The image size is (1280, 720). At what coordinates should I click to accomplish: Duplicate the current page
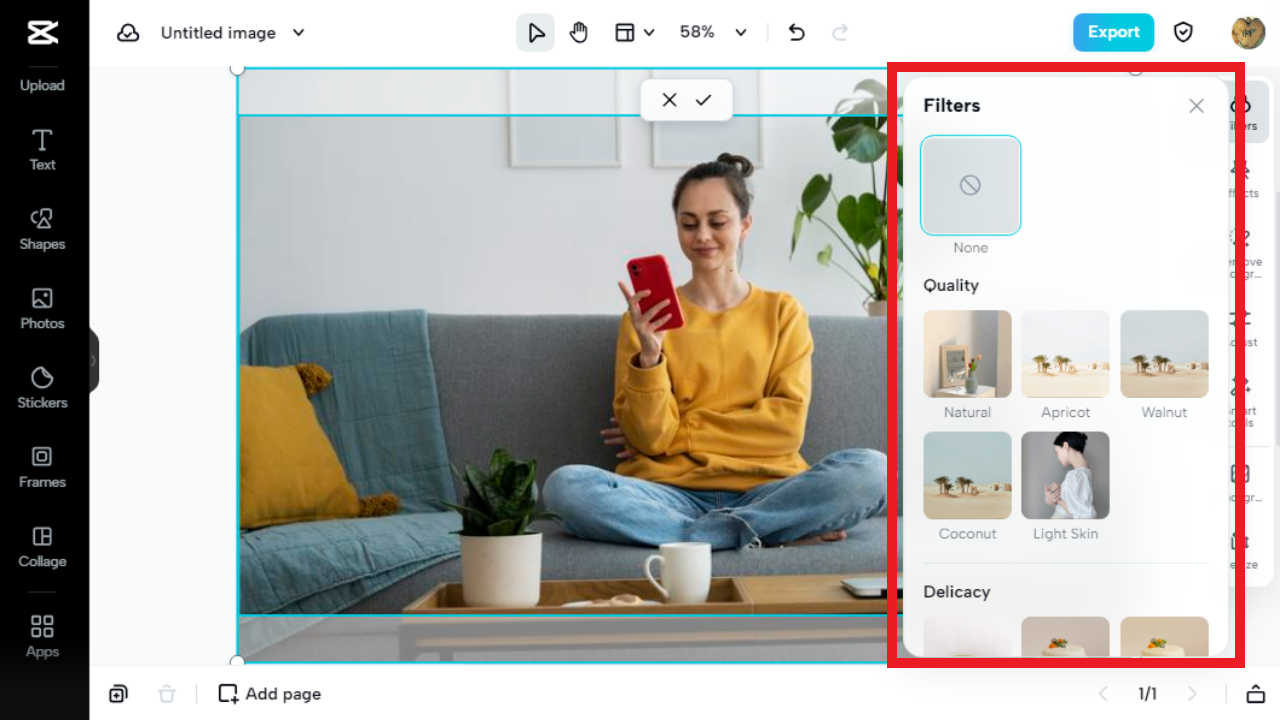pos(118,694)
